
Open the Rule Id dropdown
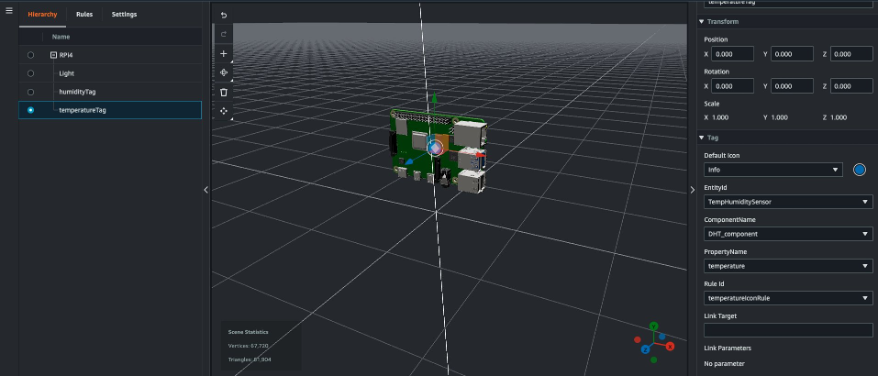[788, 299]
